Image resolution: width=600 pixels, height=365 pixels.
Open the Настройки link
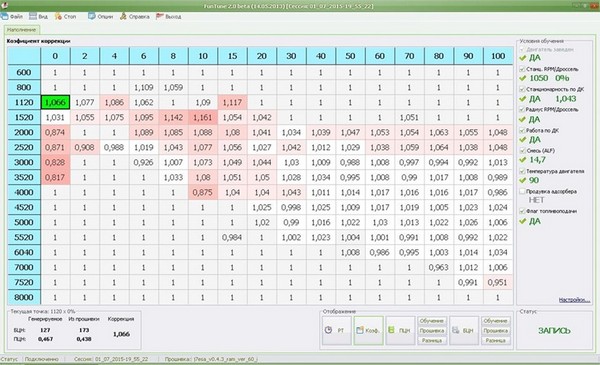pos(574,300)
